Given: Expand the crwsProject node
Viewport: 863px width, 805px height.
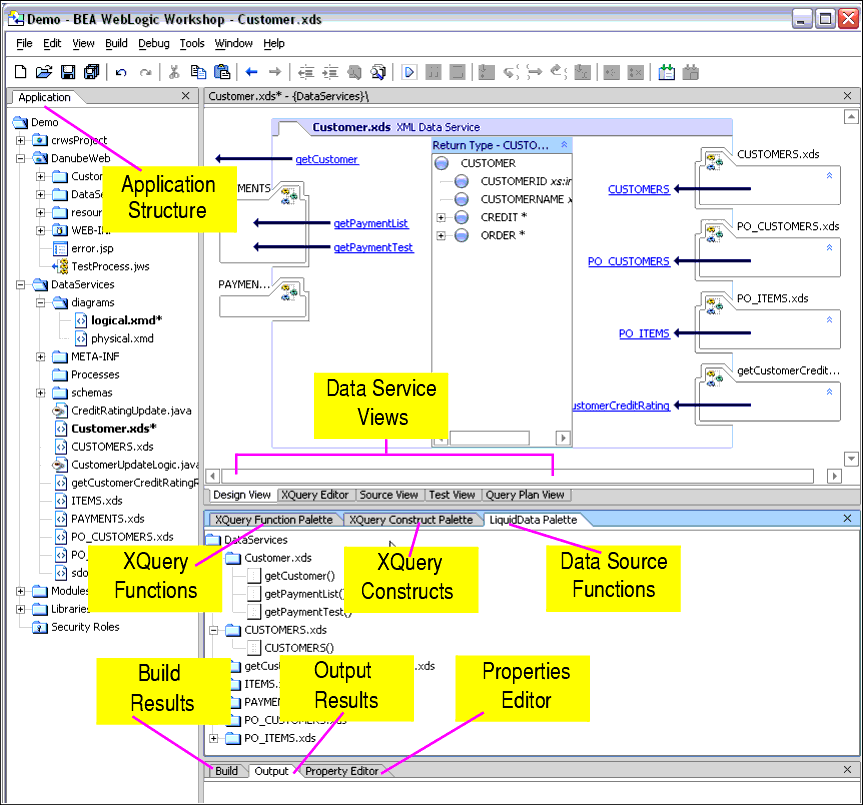Looking at the screenshot, I should (20, 140).
